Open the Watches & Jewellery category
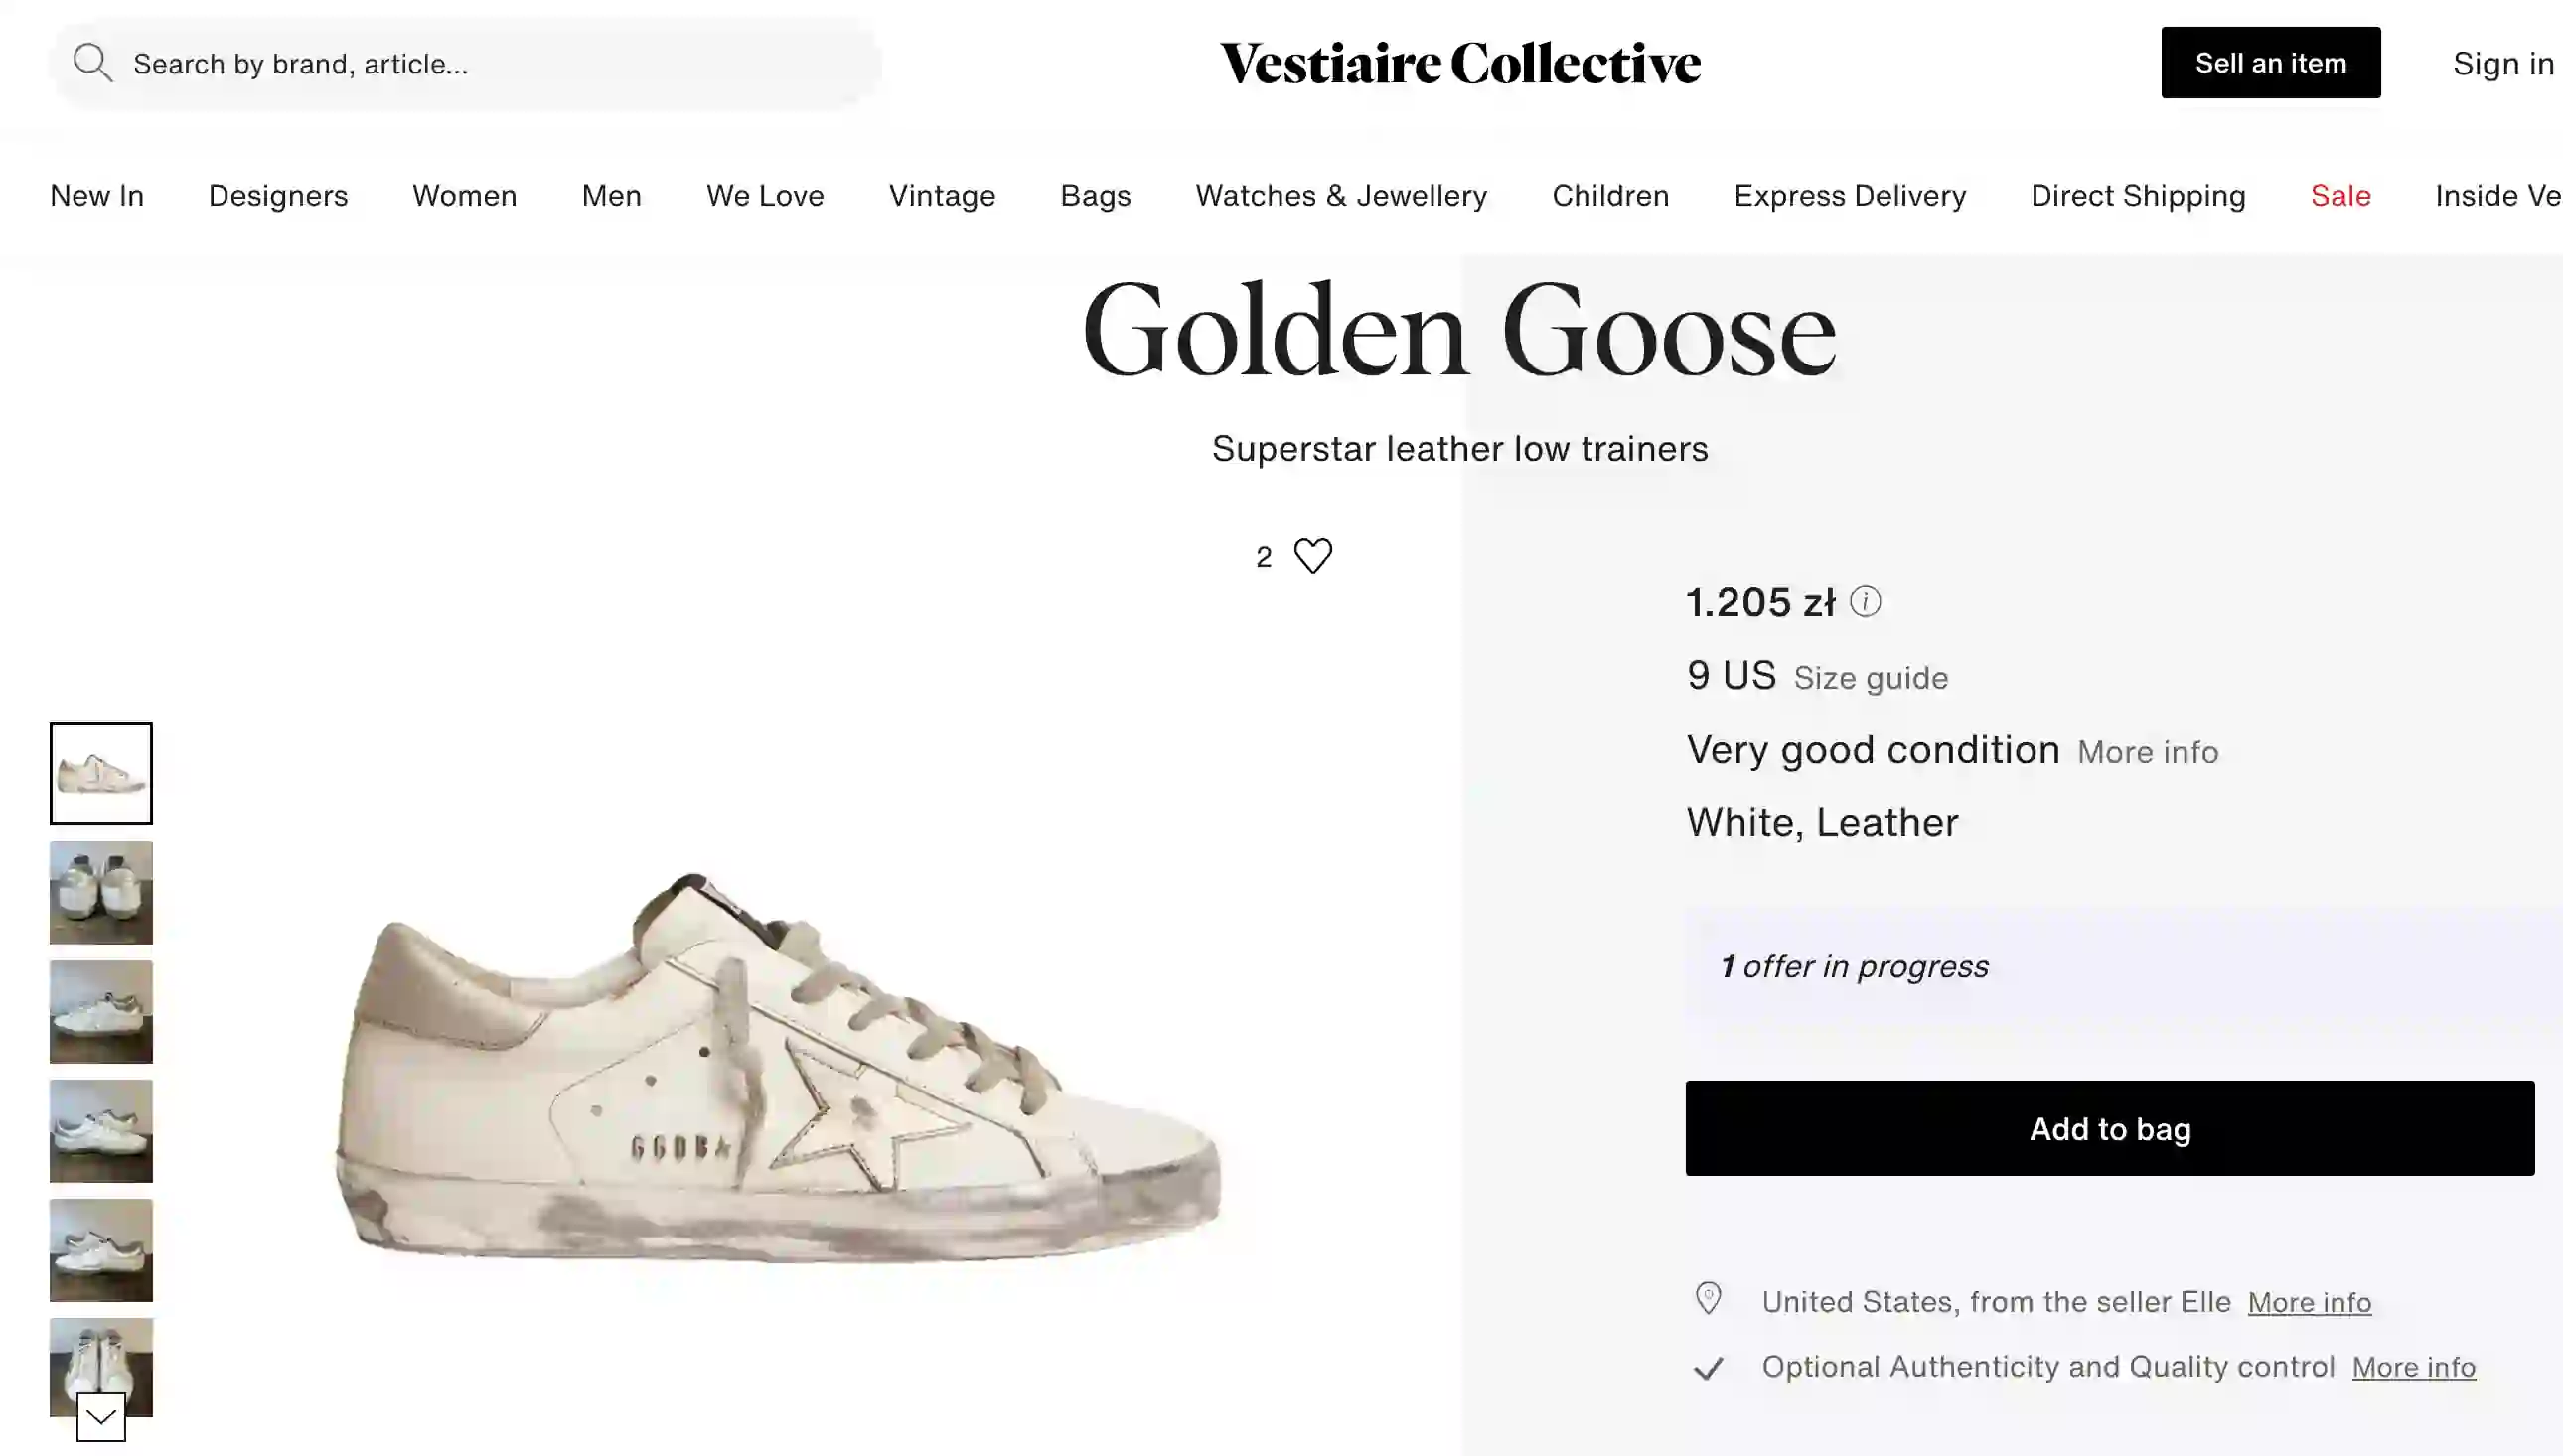The width and height of the screenshot is (2563, 1456). point(1341,195)
